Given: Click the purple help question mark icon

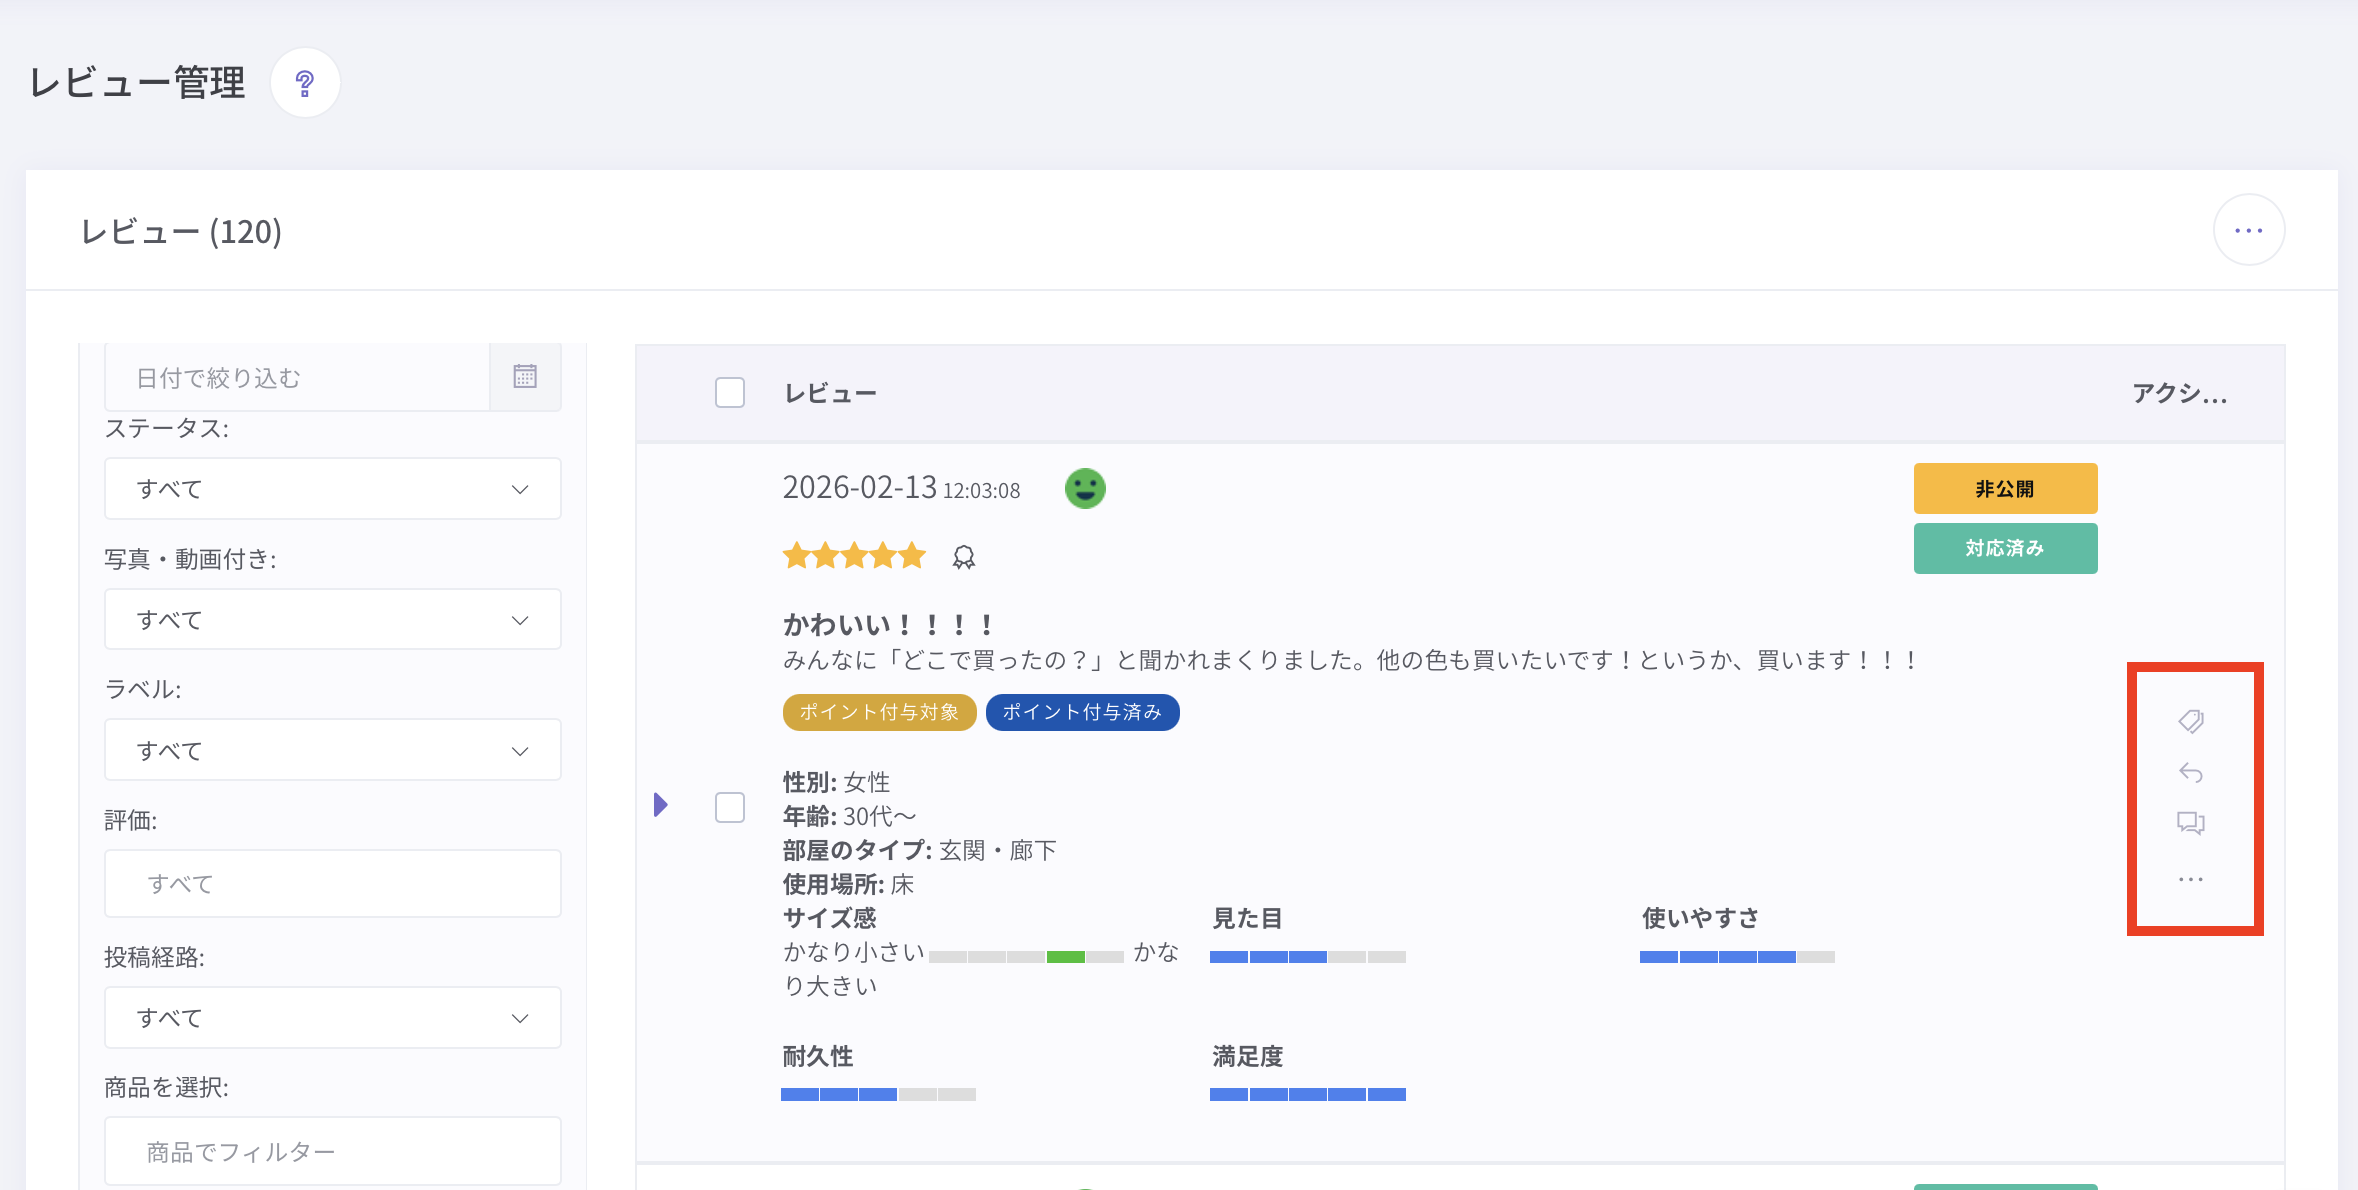Looking at the screenshot, I should pos(305,83).
